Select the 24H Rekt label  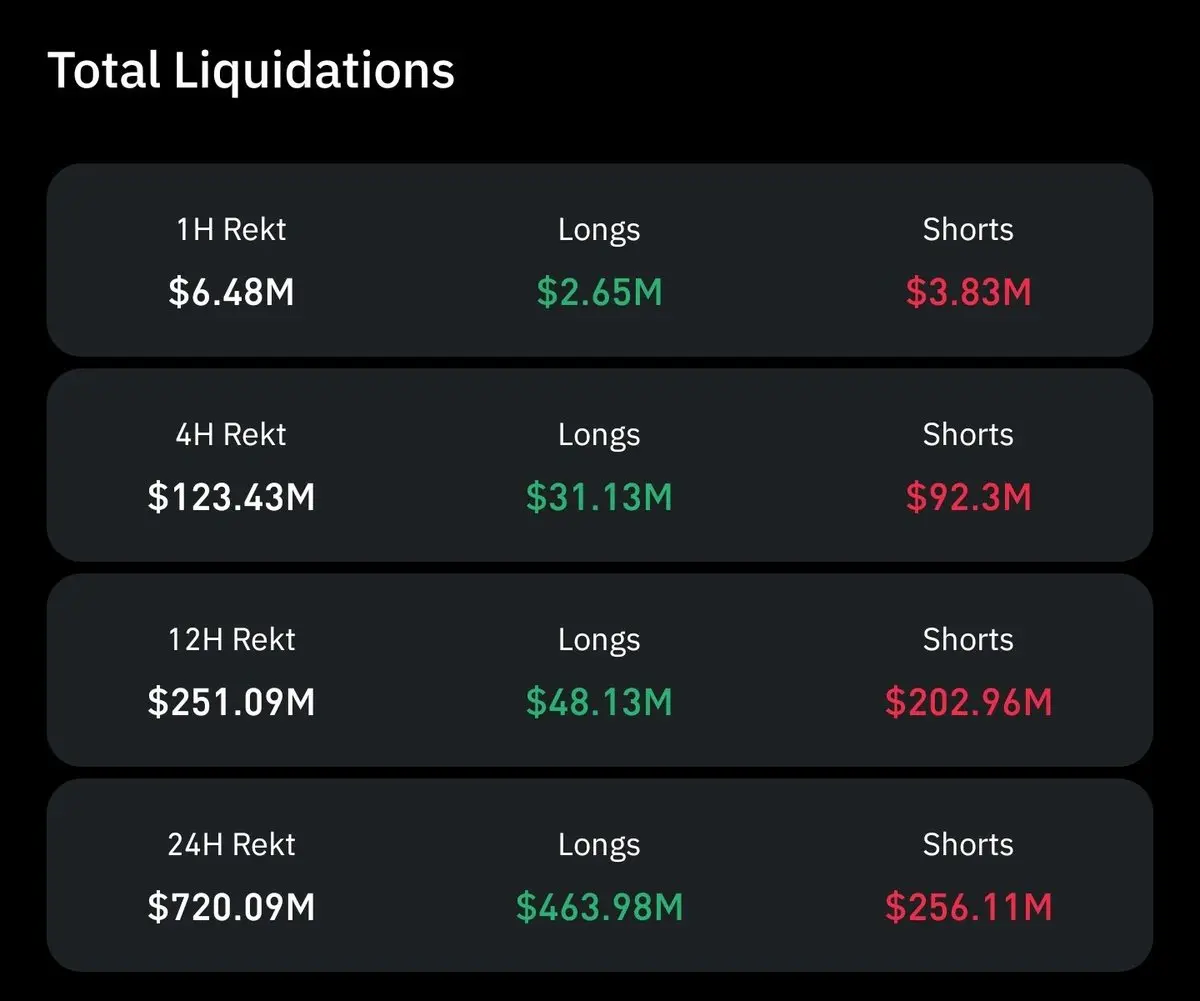[x=231, y=845]
